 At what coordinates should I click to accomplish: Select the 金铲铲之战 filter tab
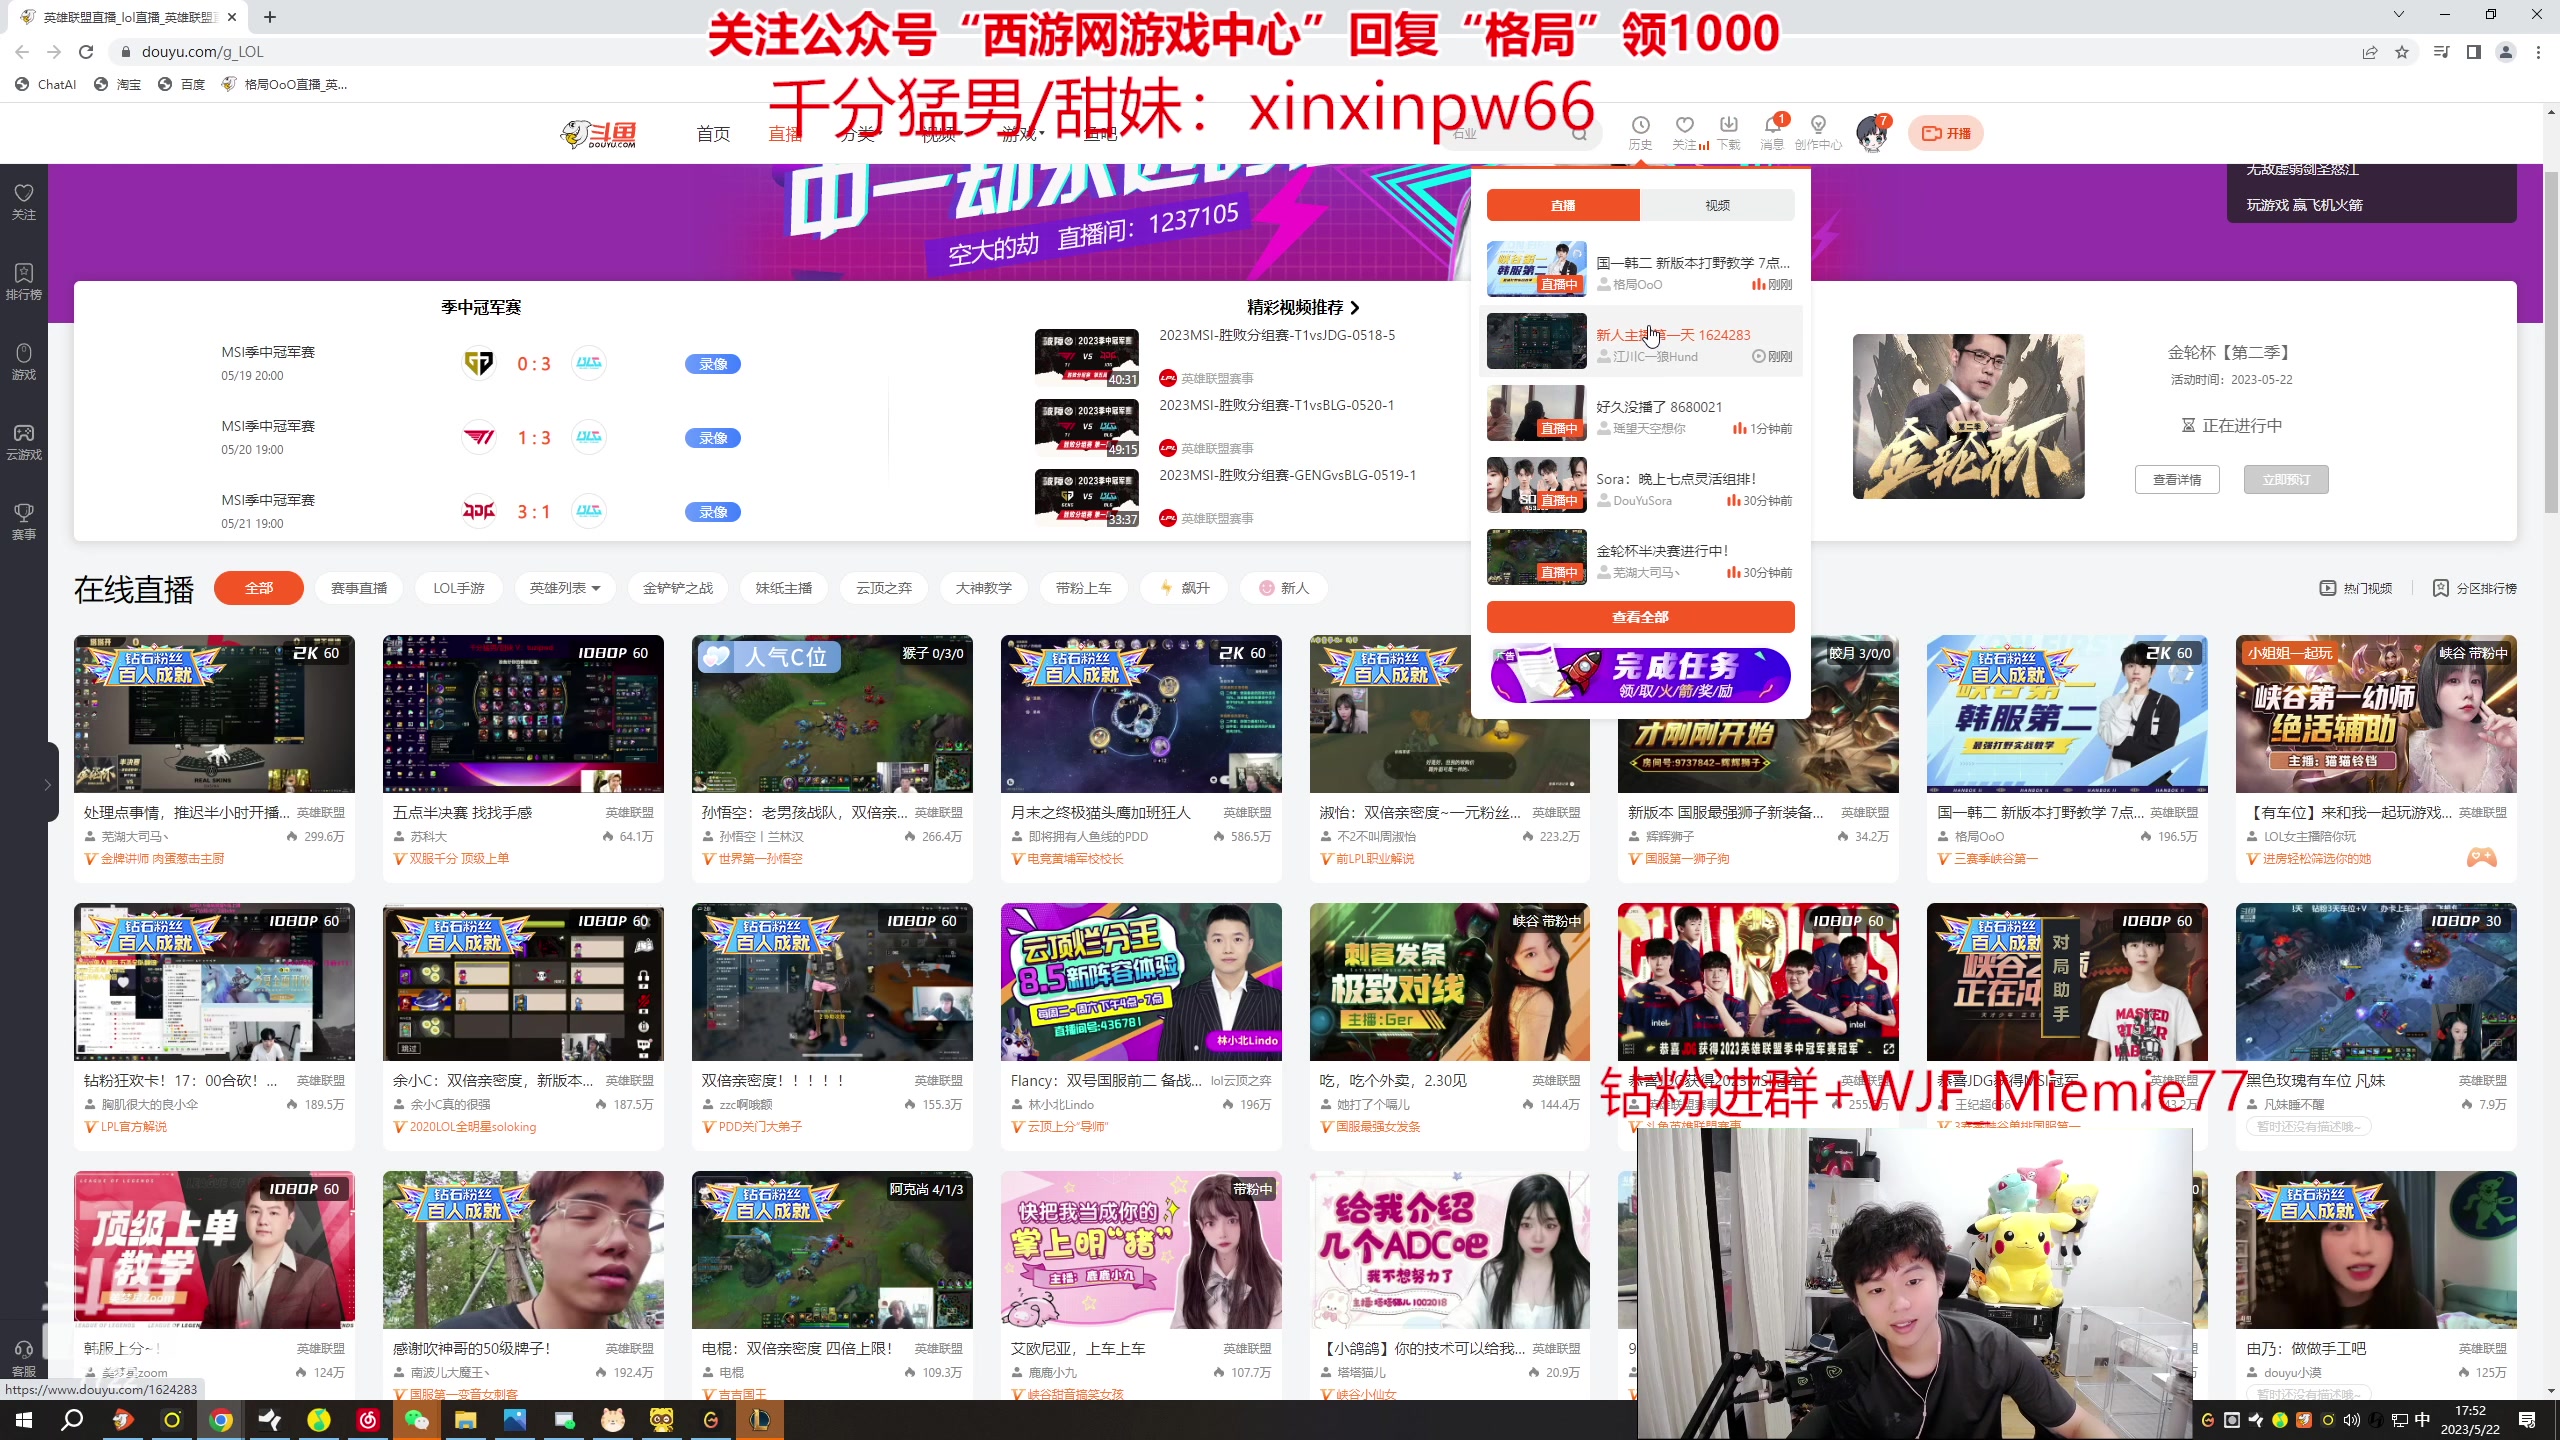[x=678, y=588]
